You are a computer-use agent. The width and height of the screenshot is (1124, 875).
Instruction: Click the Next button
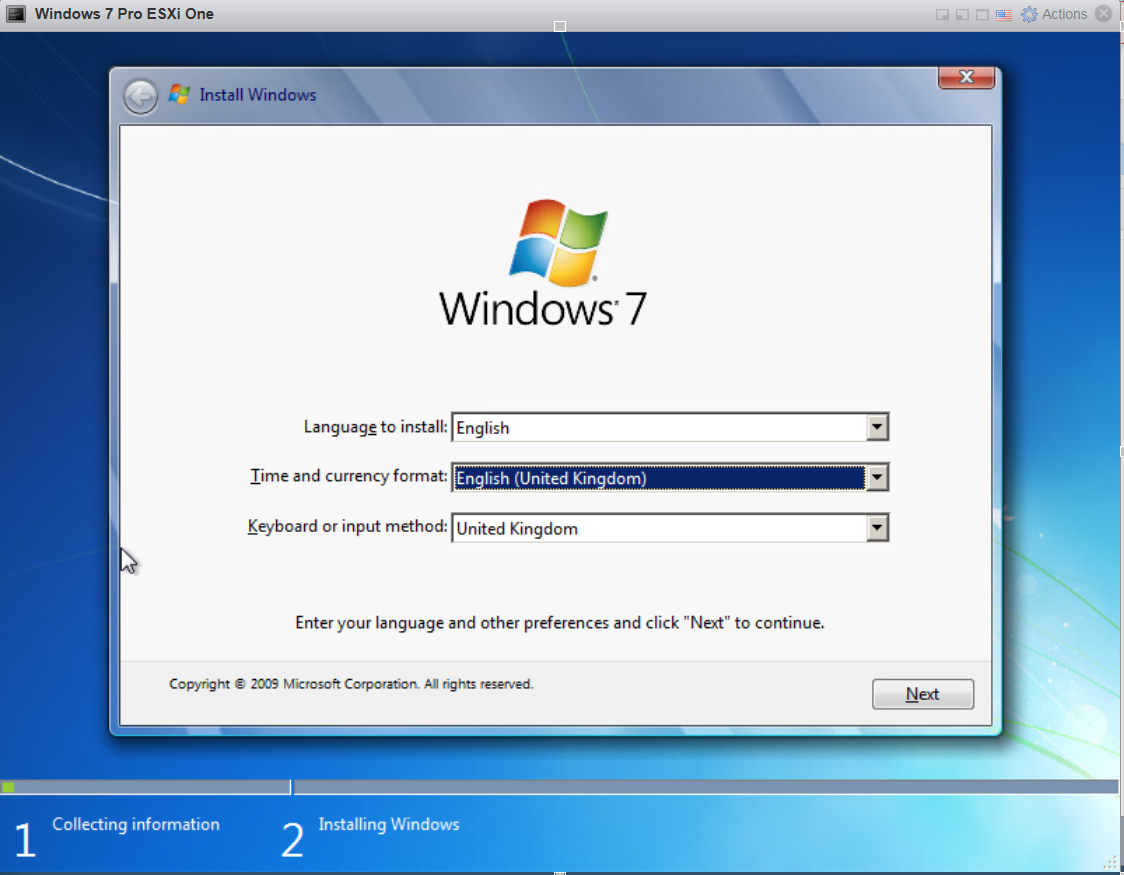921,693
